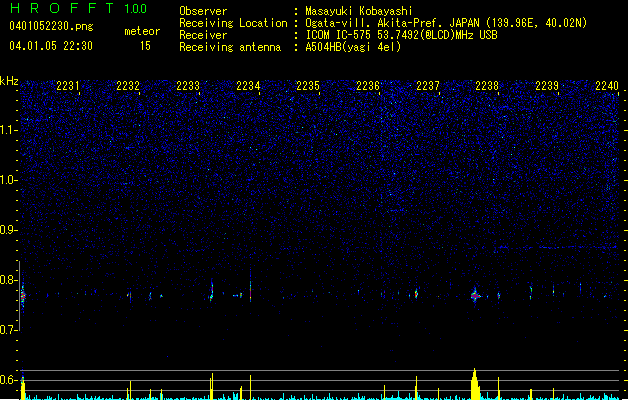Click the Observer label
Screen dimensions: 629x400
point(203,11)
